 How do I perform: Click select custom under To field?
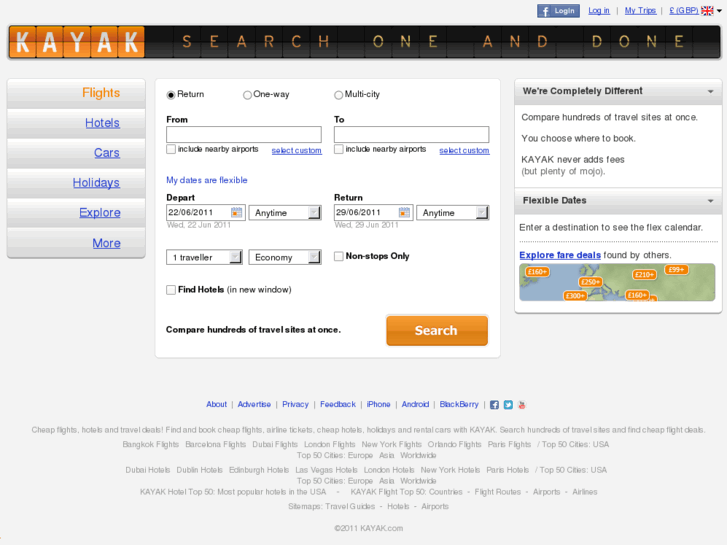(464, 150)
